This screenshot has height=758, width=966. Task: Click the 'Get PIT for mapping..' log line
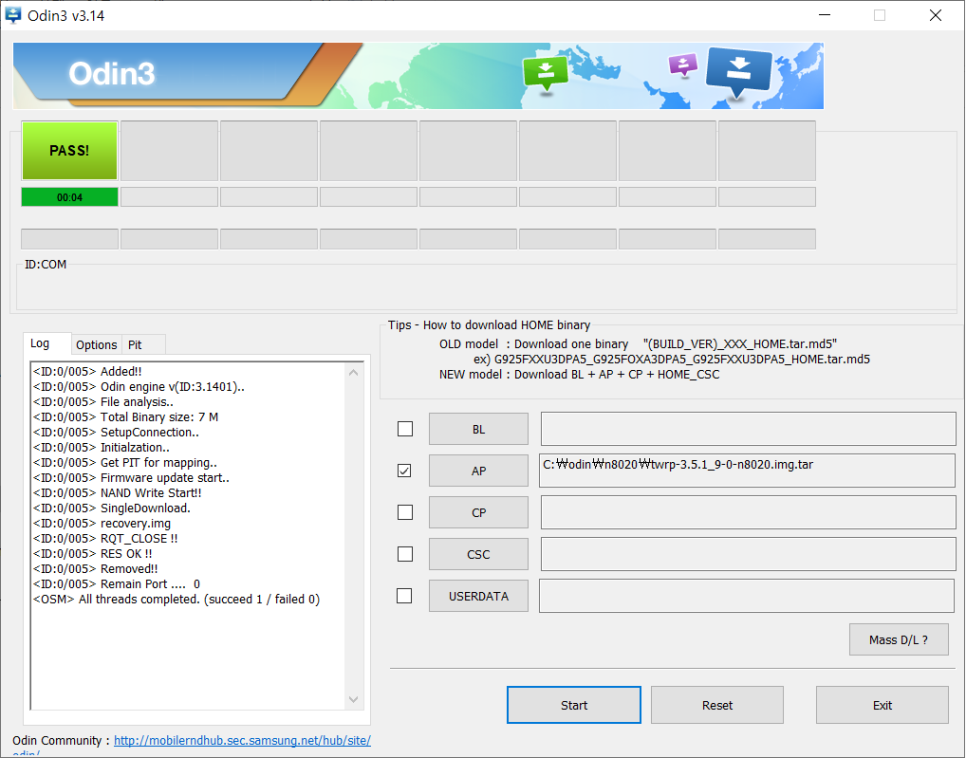pyautogui.click(x=125, y=463)
